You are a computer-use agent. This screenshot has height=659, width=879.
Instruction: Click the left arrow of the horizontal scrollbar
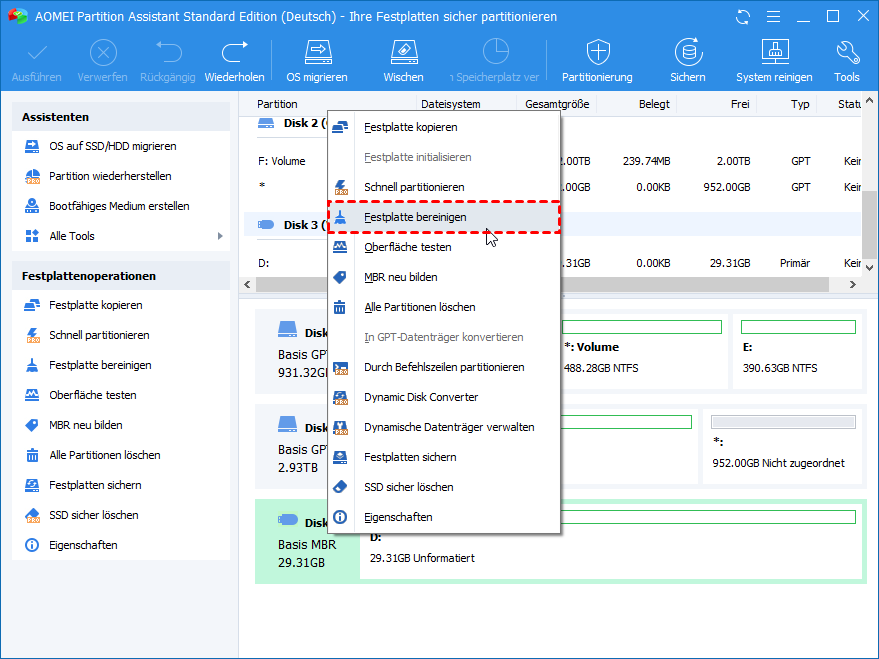click(248, 285)
